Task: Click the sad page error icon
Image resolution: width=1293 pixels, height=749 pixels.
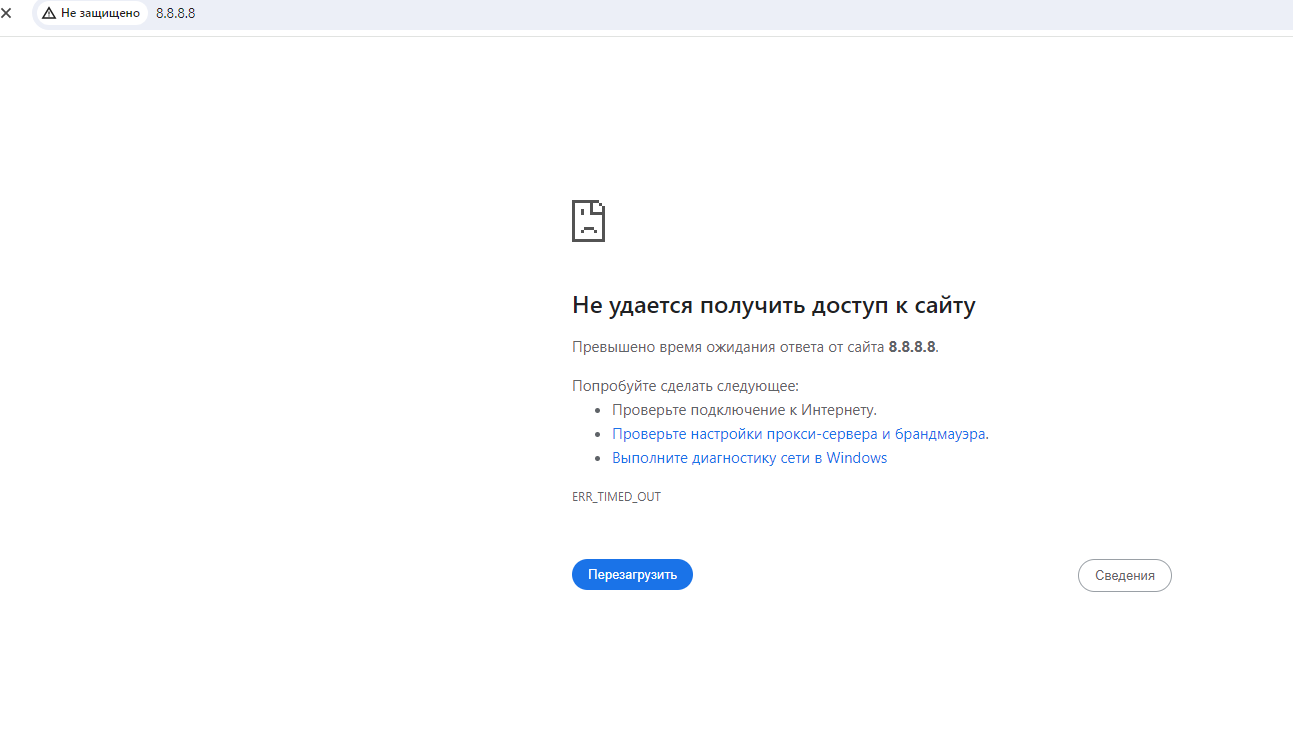Action: [x=588, y=221]
